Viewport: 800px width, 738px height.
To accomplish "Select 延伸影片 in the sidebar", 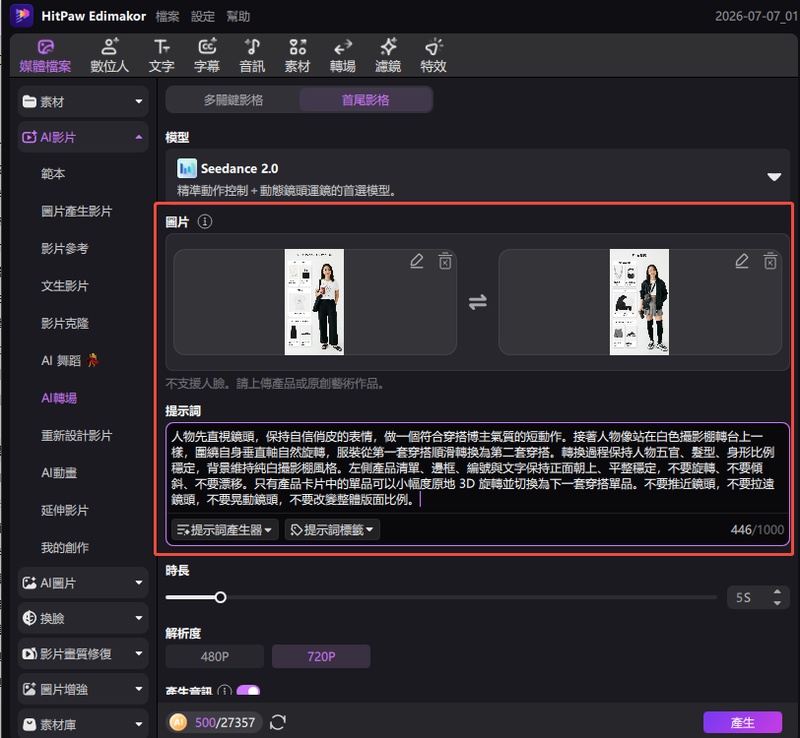I will 65,510.
